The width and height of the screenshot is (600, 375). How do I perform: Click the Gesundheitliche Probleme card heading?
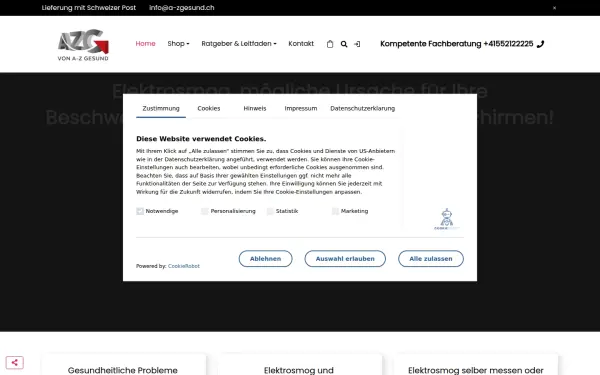(x=122, y=370)
